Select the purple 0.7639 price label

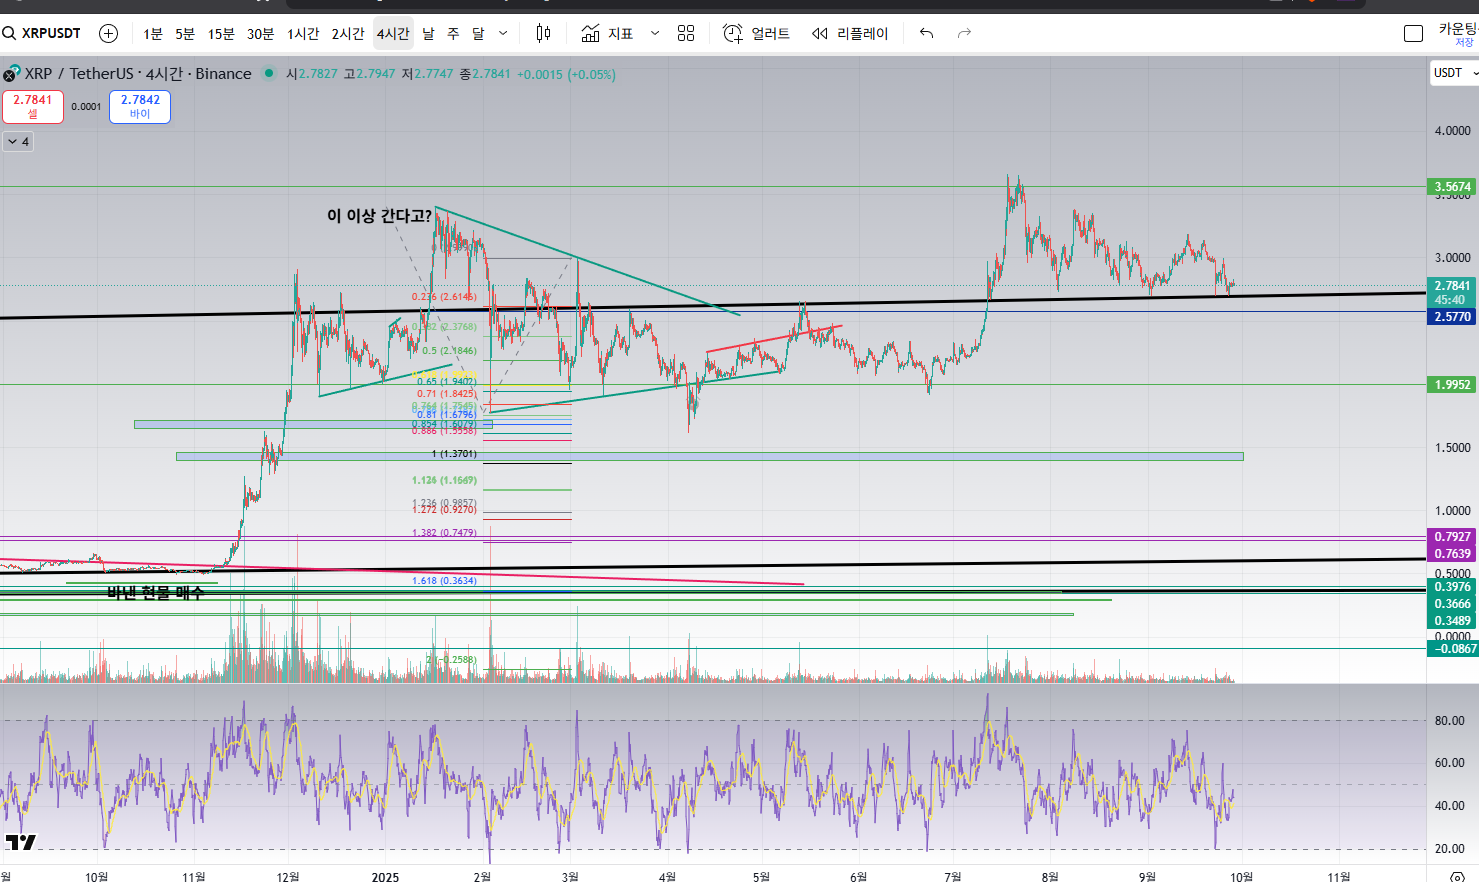coord(1452,554)
